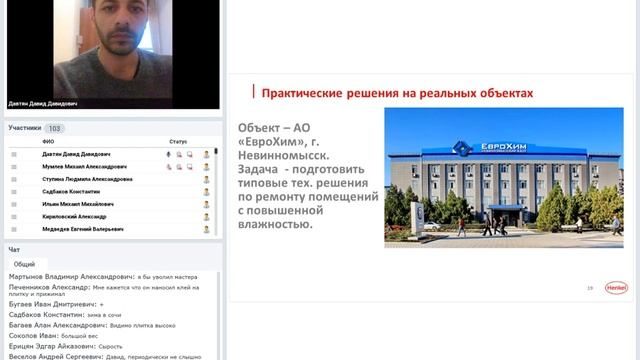640x360 pixels.
Task: Click the presenter name caption under video
Action: point(43,104)
